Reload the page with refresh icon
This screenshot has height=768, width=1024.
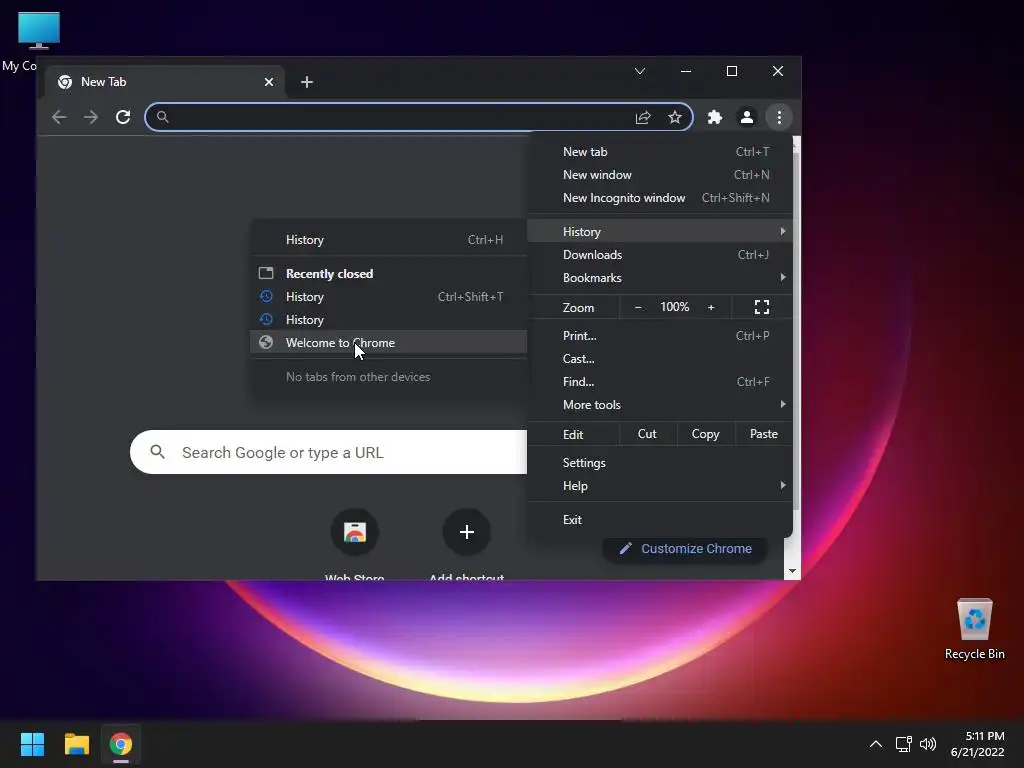click(x=123, y=117)
